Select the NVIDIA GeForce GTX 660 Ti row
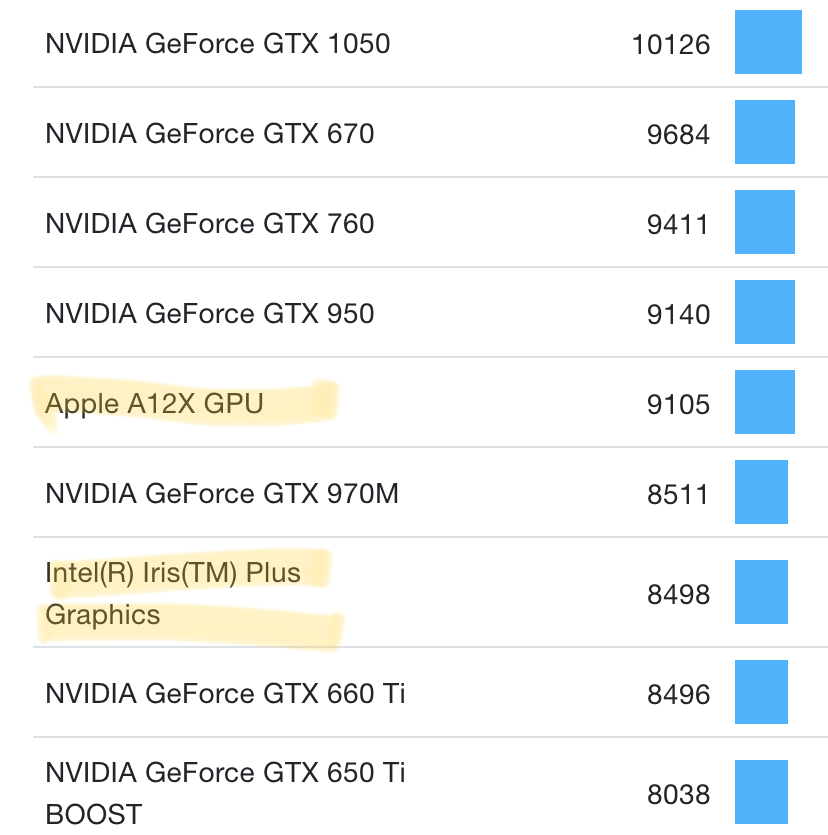This screenshot has width=828, height=835. tap(225, 693)
